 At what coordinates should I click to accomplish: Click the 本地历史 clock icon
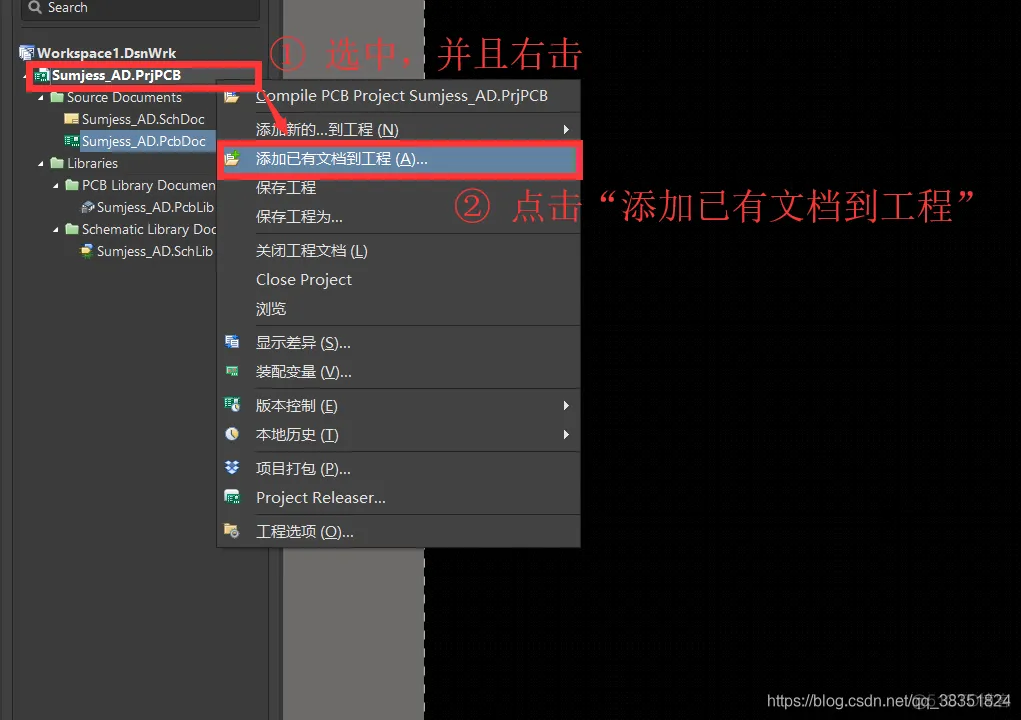(x=232, y=434)
